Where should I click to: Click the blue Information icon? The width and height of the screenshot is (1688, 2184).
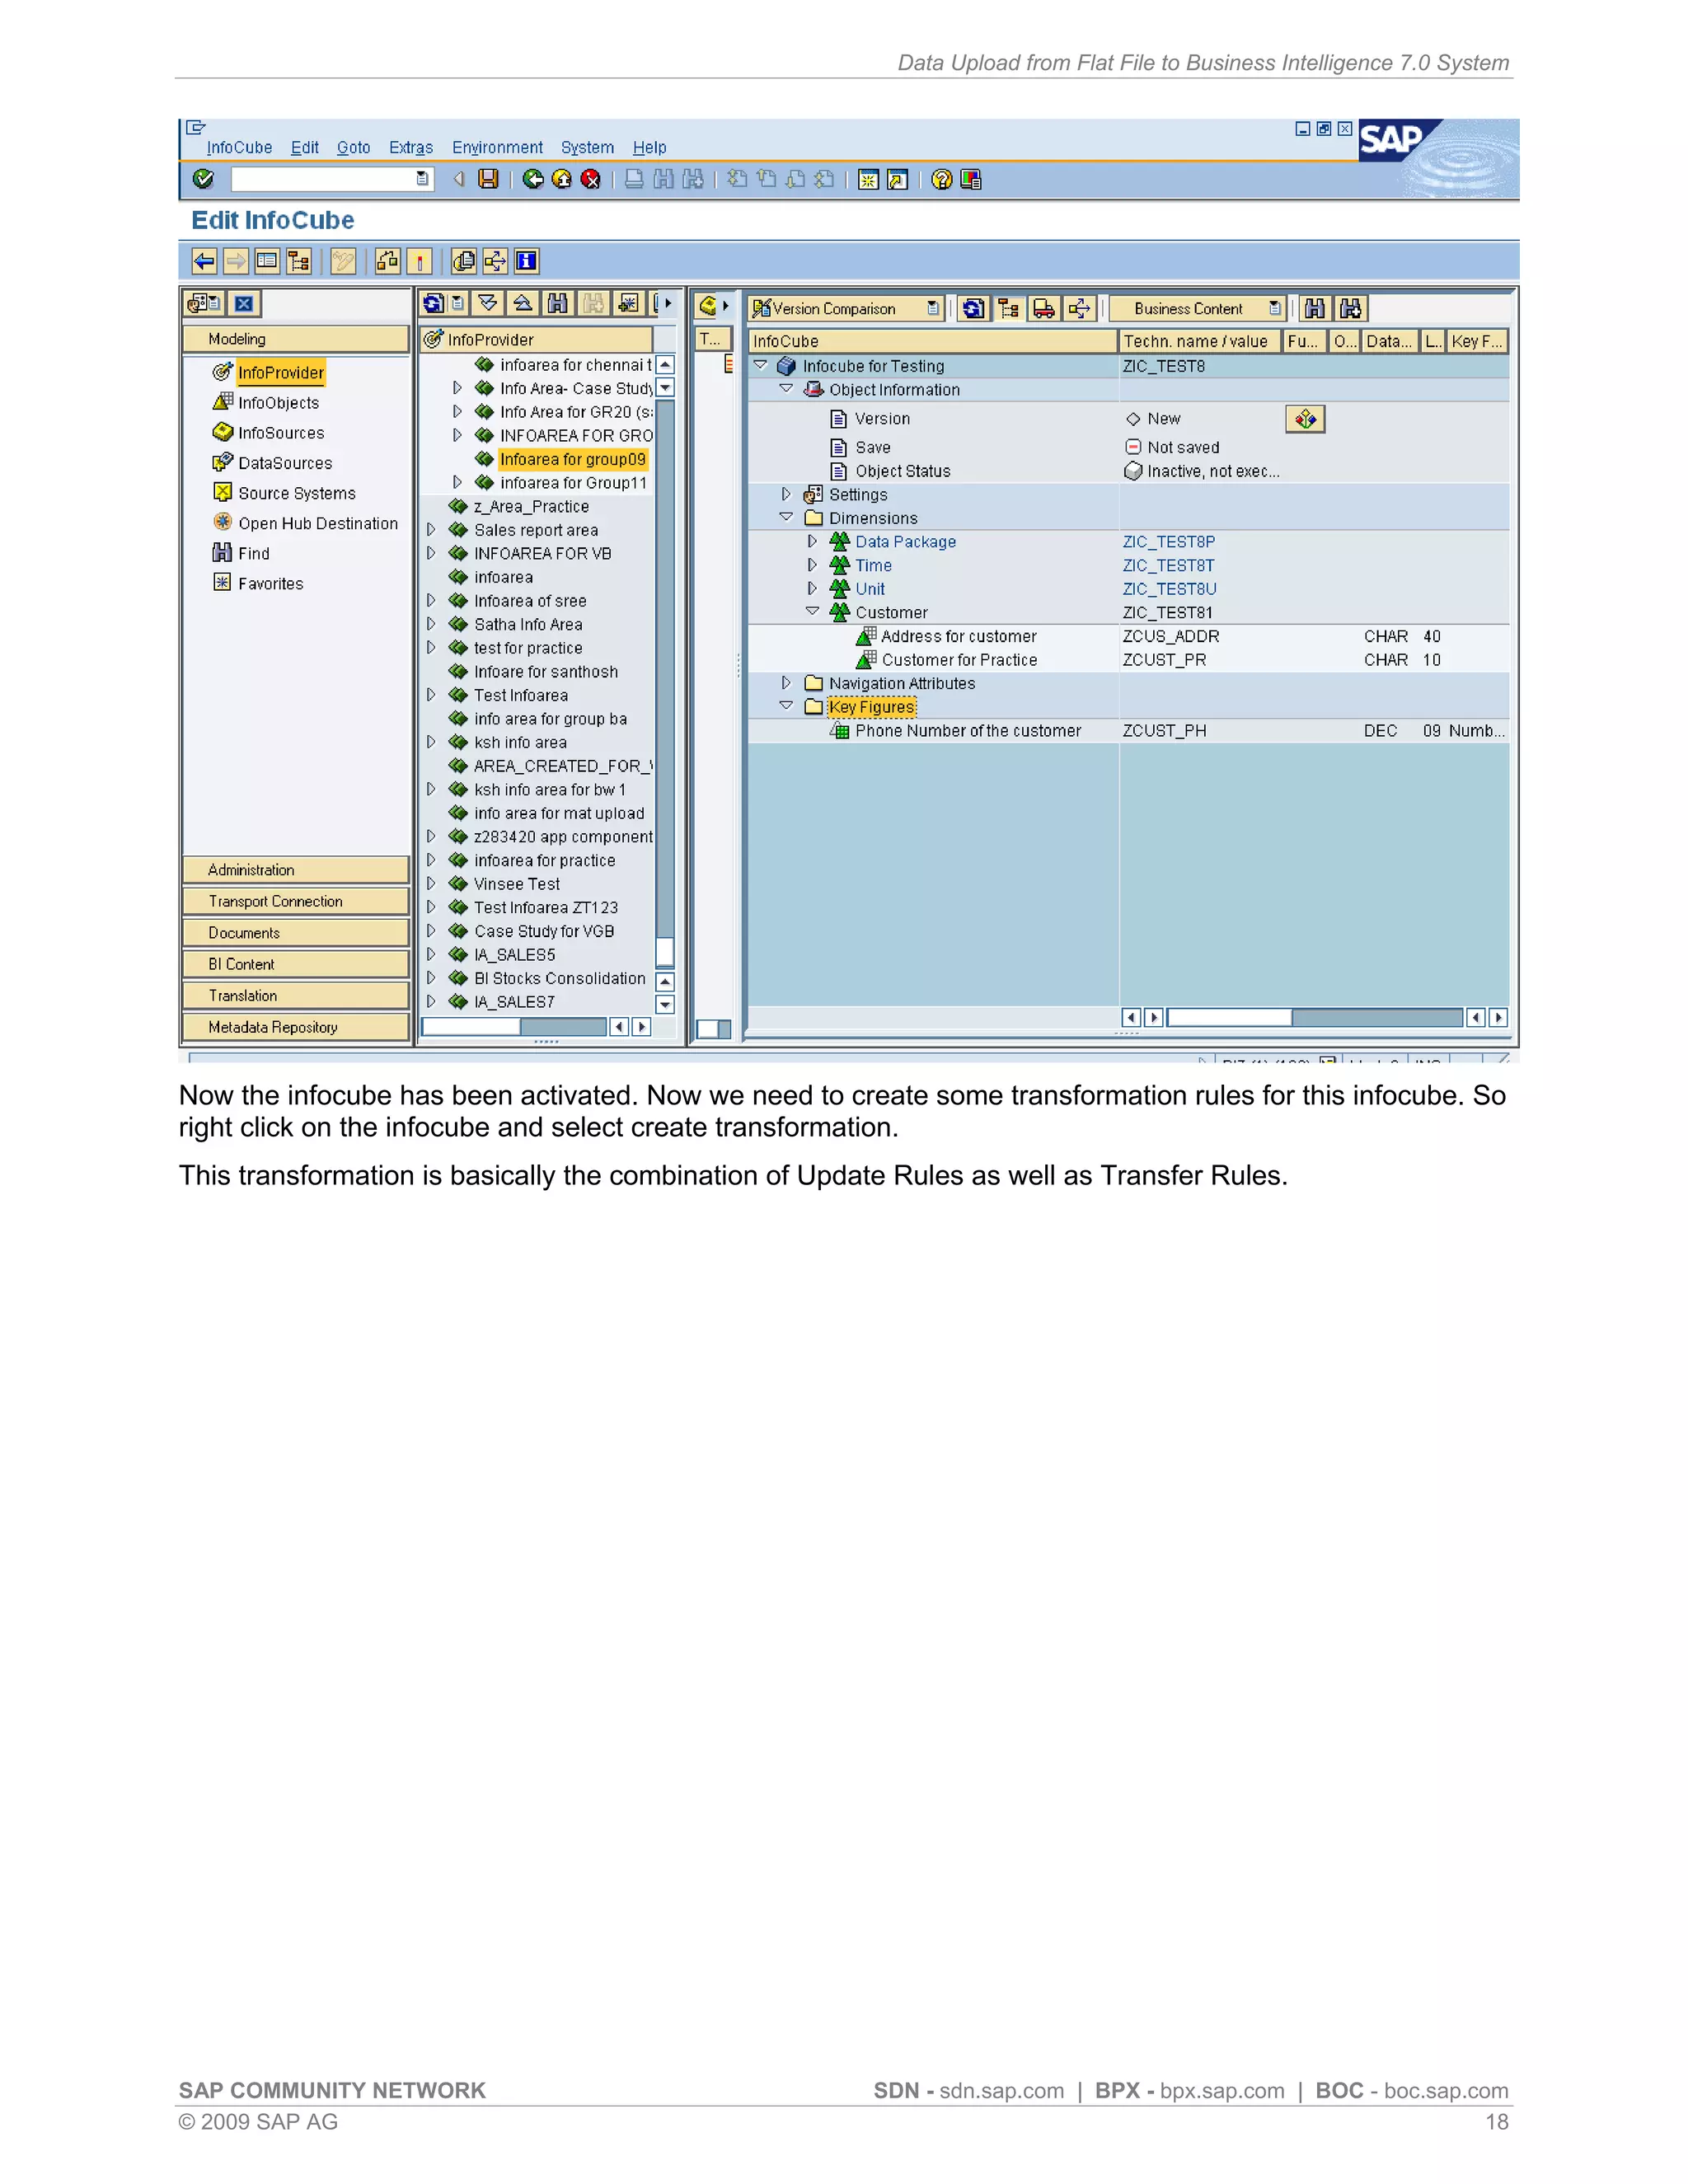(x=526, y=262)
